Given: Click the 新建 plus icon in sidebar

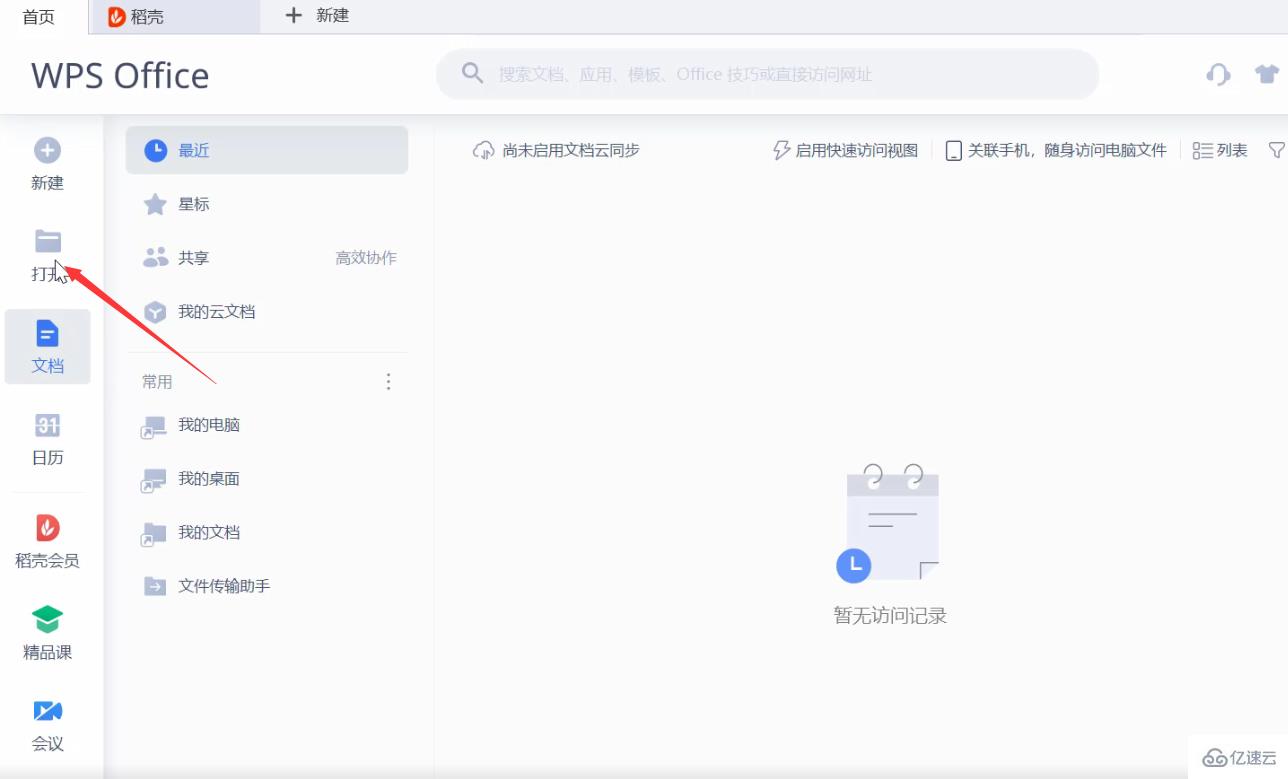Looking at the screenshot, I should (47, 151).
